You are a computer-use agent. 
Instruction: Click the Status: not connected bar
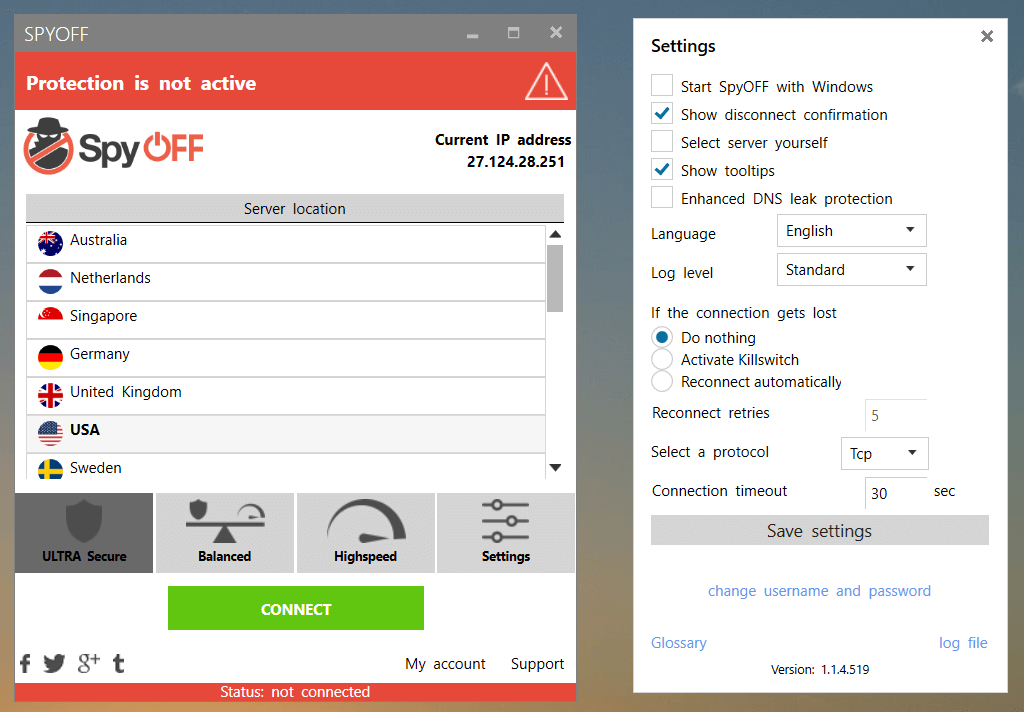[x=295, y=692]
